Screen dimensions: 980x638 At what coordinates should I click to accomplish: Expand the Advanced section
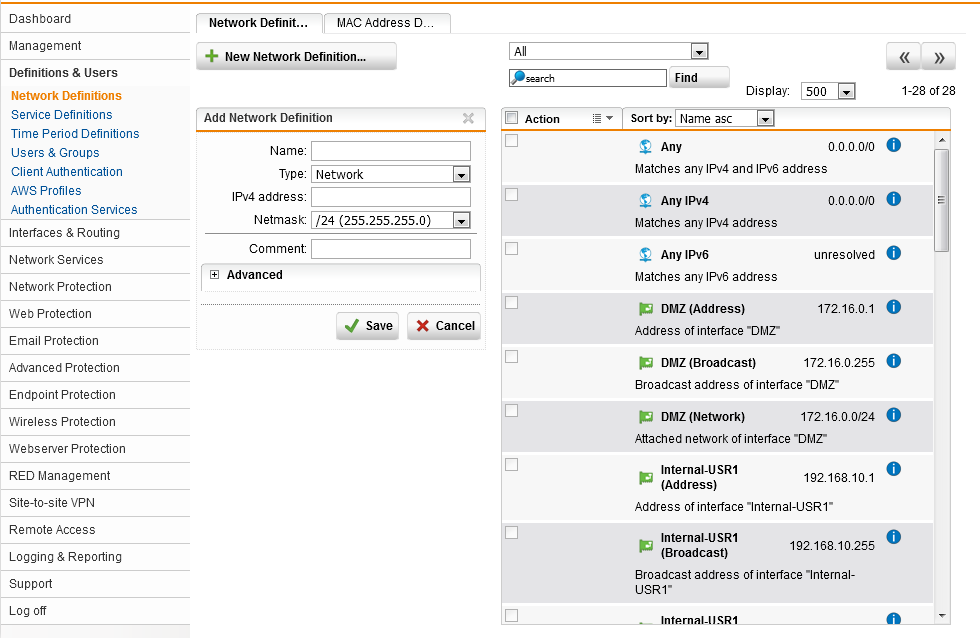pyautogui.click(x=214, y=275)
